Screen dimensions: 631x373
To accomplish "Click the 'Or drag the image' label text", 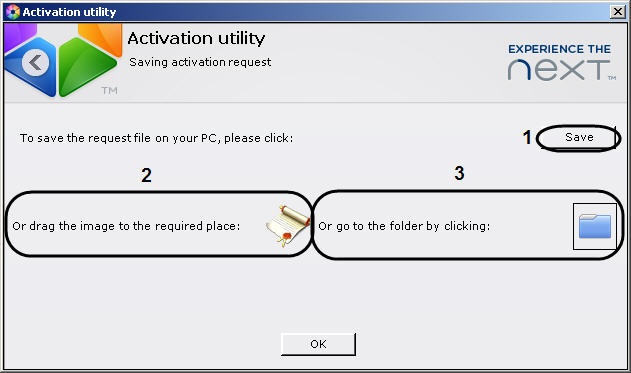I will [126, 226].
